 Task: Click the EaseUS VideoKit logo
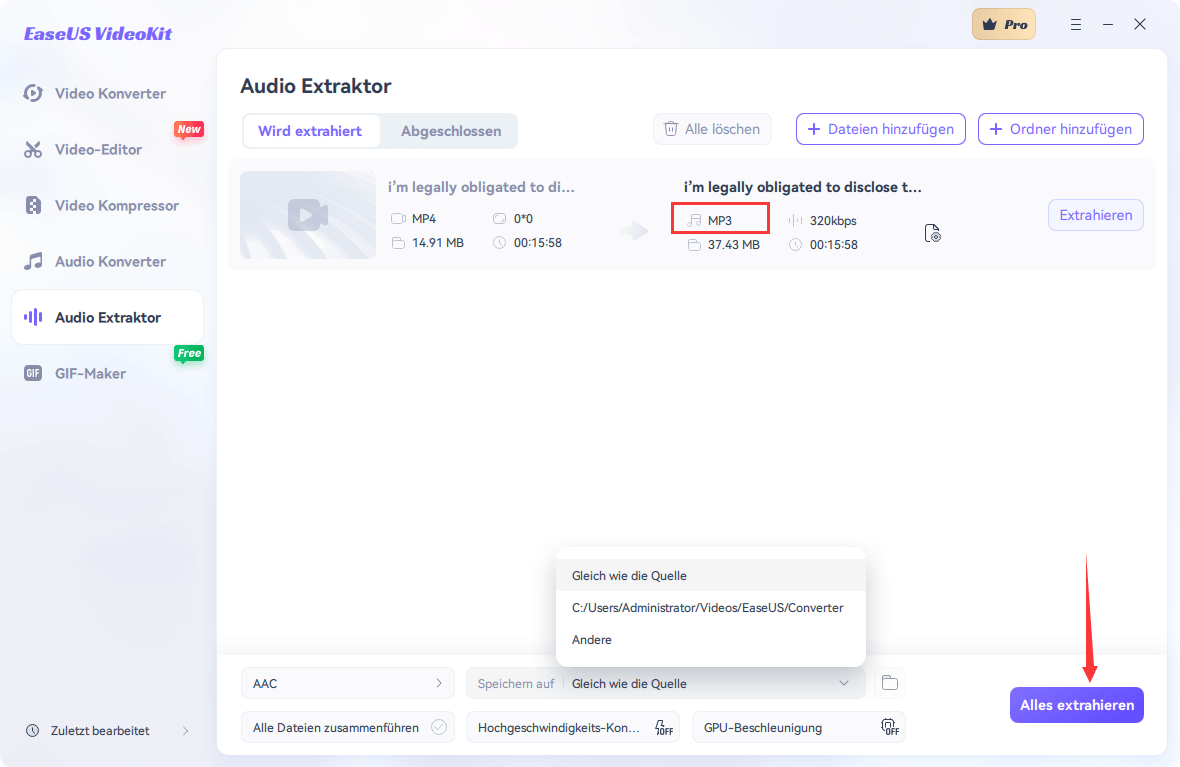coord(98,34)
